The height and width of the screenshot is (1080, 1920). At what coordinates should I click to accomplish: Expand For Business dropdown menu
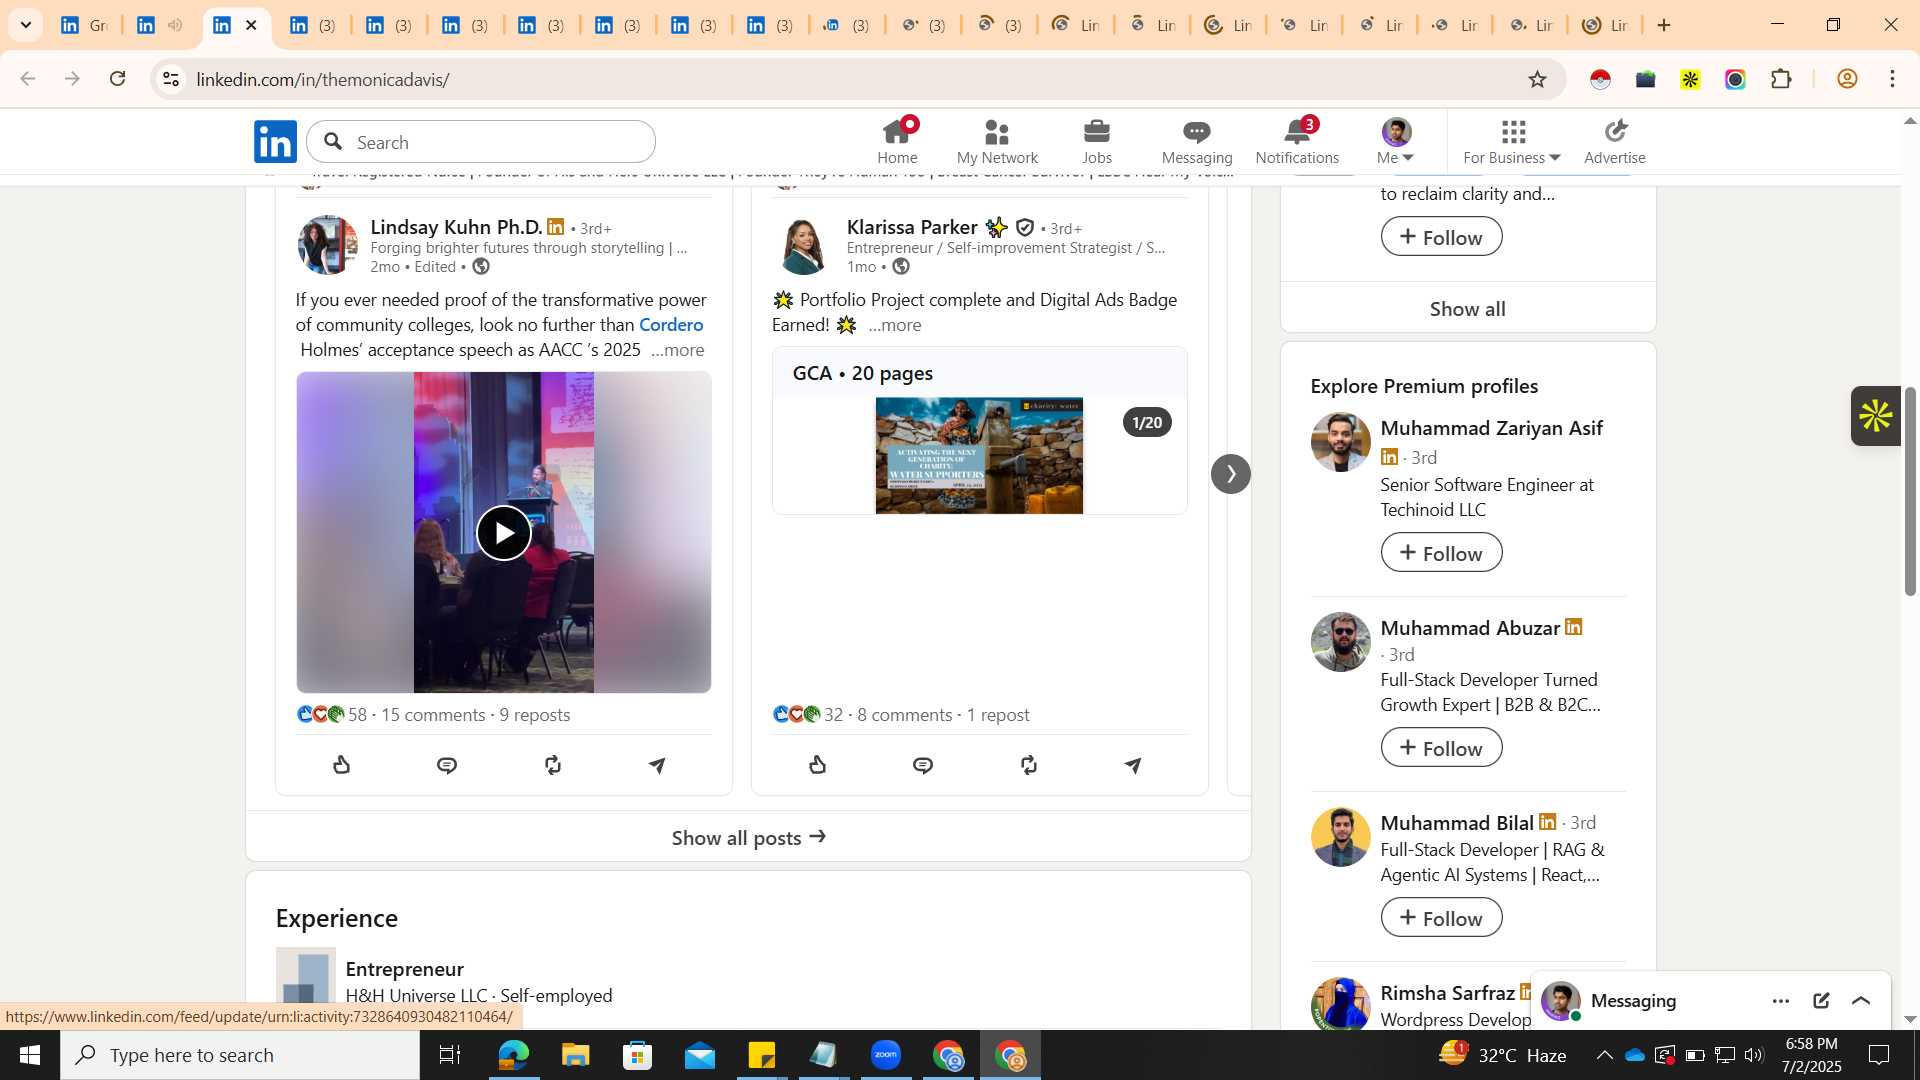(x=1511, y=141)
